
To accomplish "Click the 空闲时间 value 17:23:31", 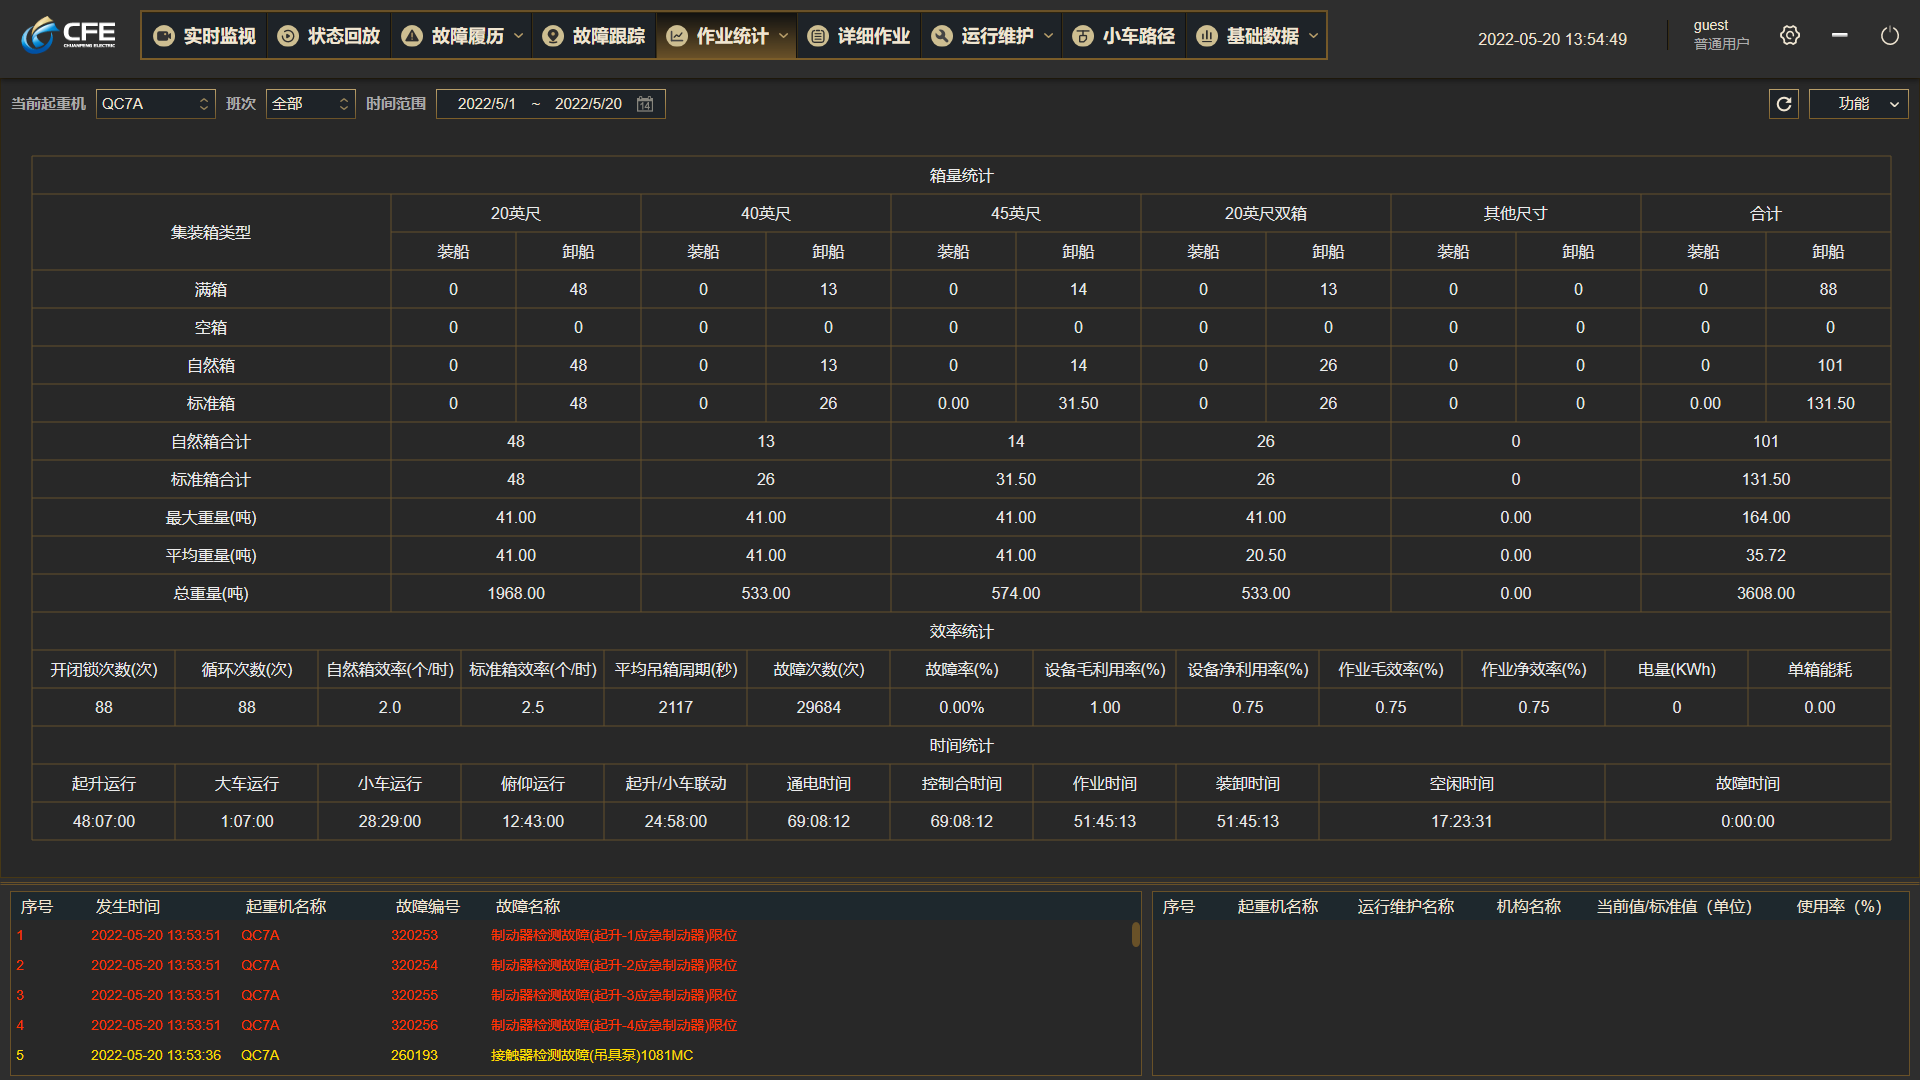I will [x=1461, y=821].
